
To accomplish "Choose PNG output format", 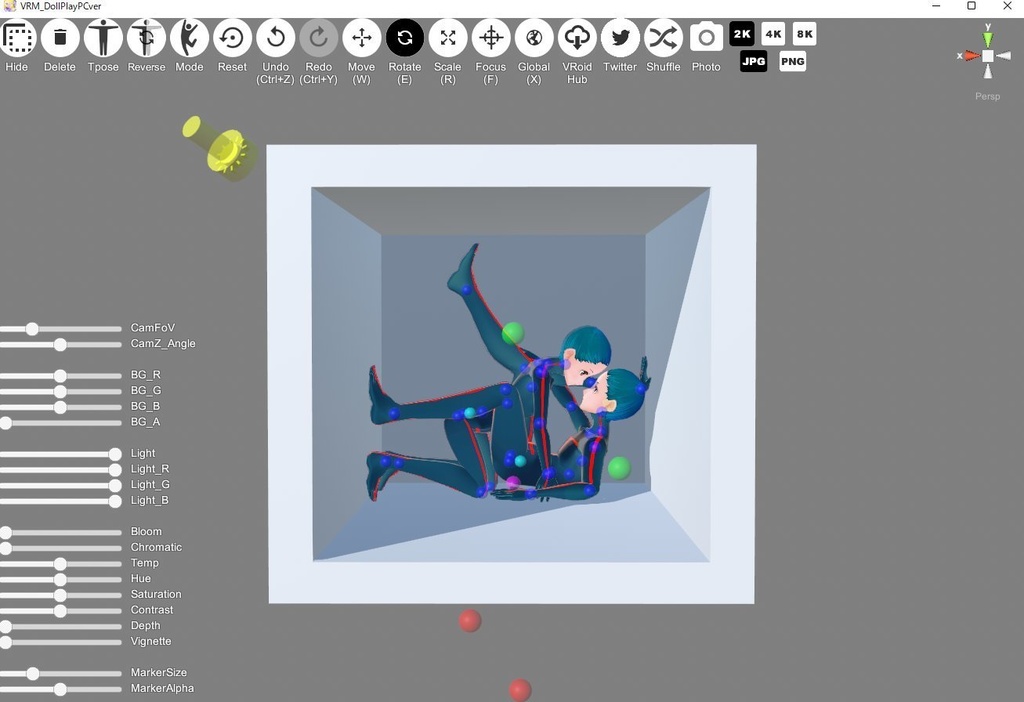I will click(x=793, y=61).
